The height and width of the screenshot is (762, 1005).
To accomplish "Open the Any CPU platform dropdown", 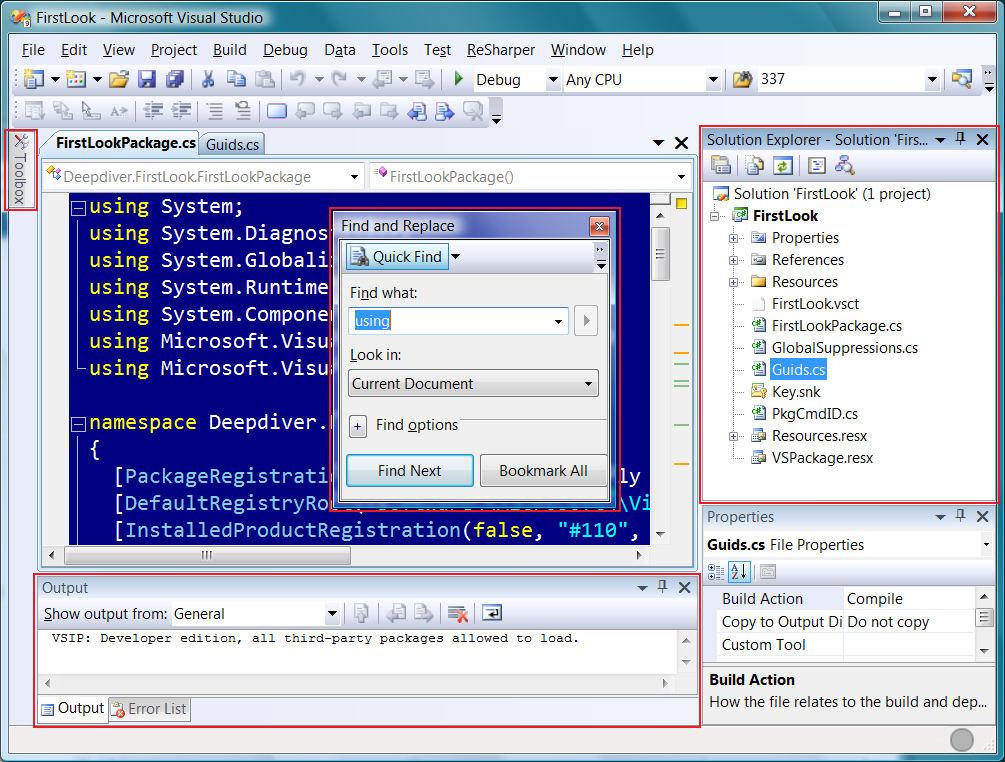I will pyautogui.click(x=713, y=80).
